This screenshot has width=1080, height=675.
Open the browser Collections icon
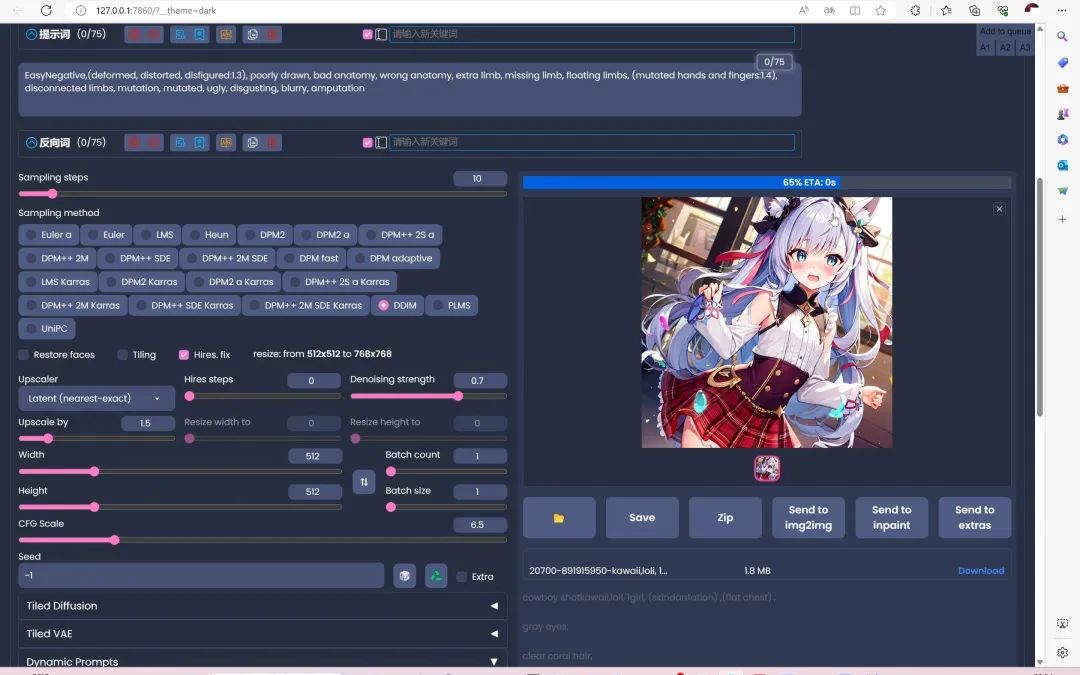coord(974,10)
